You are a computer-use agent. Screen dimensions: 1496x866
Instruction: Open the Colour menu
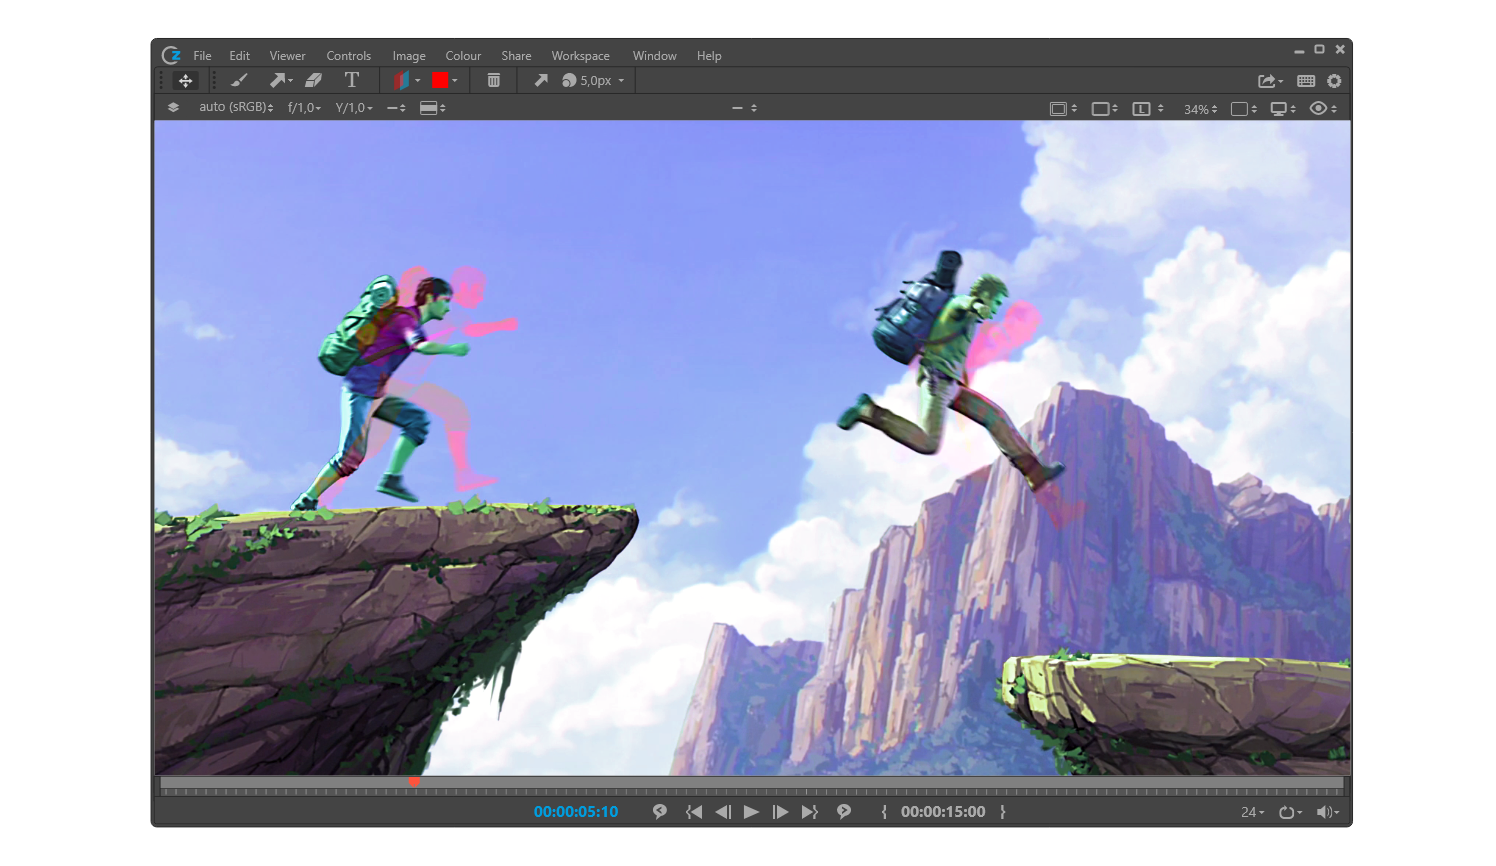(x=463, y=56)
